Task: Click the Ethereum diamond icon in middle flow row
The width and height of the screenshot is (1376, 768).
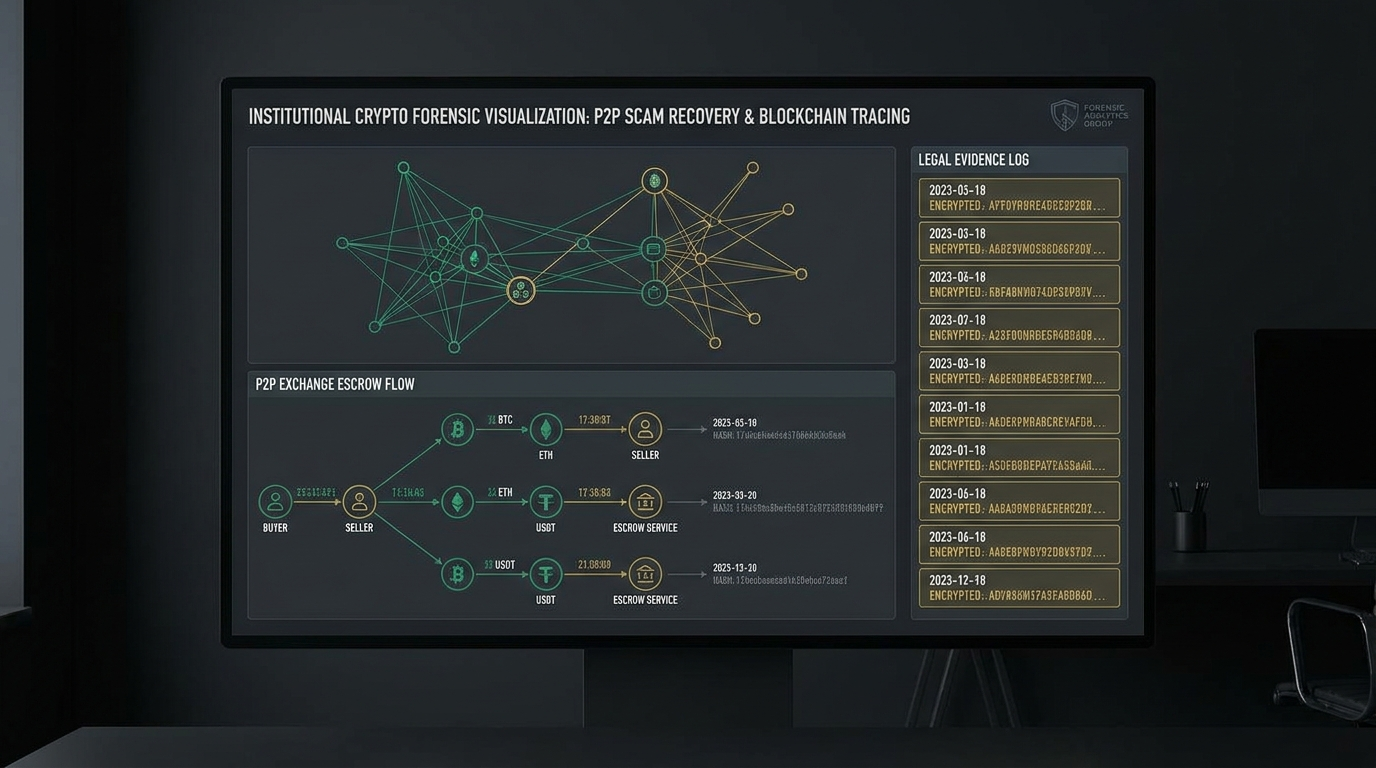Action: (458, 501)
